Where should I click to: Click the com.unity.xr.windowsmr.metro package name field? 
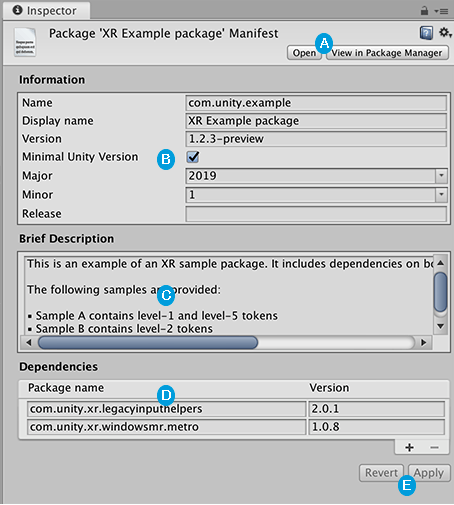pyautogui.click(x=167, y=427)
